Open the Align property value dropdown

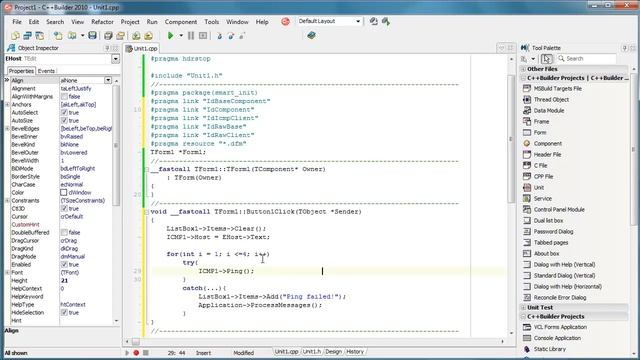click(x=108, y=80)
